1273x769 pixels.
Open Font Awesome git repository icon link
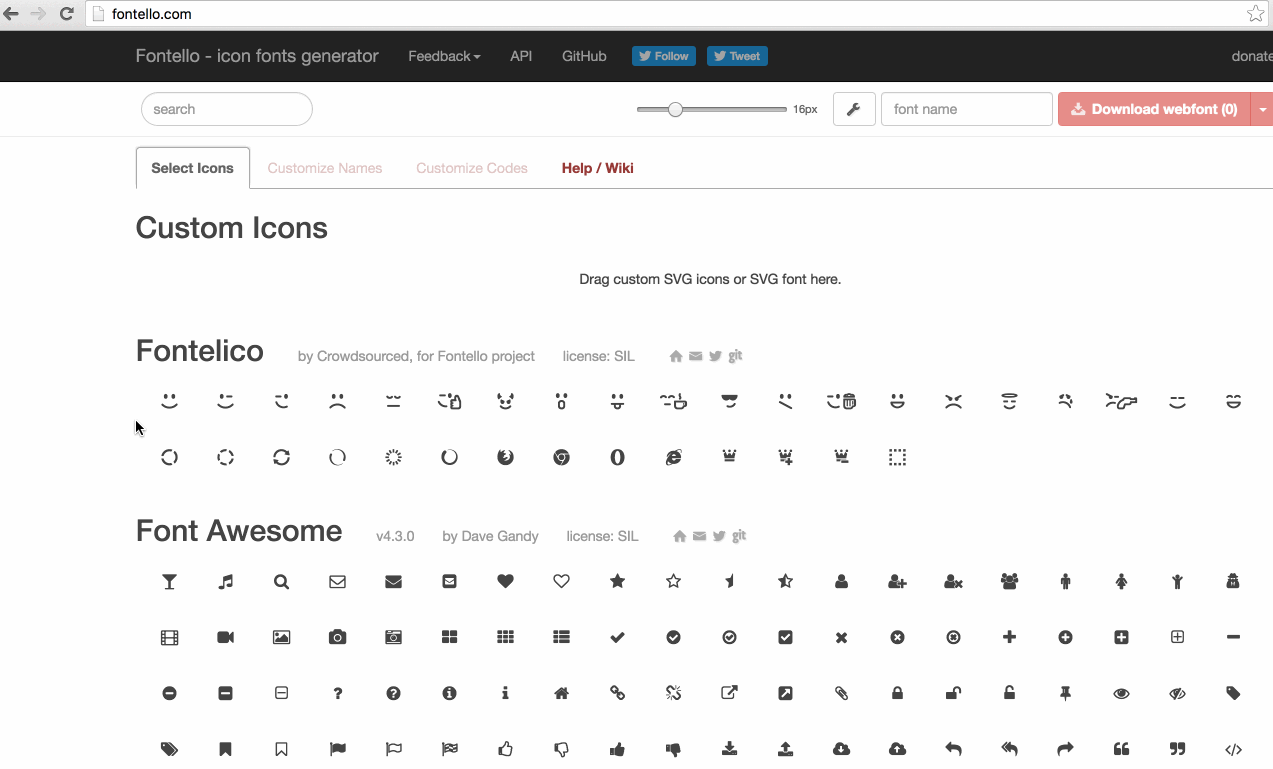pos(738,536)
